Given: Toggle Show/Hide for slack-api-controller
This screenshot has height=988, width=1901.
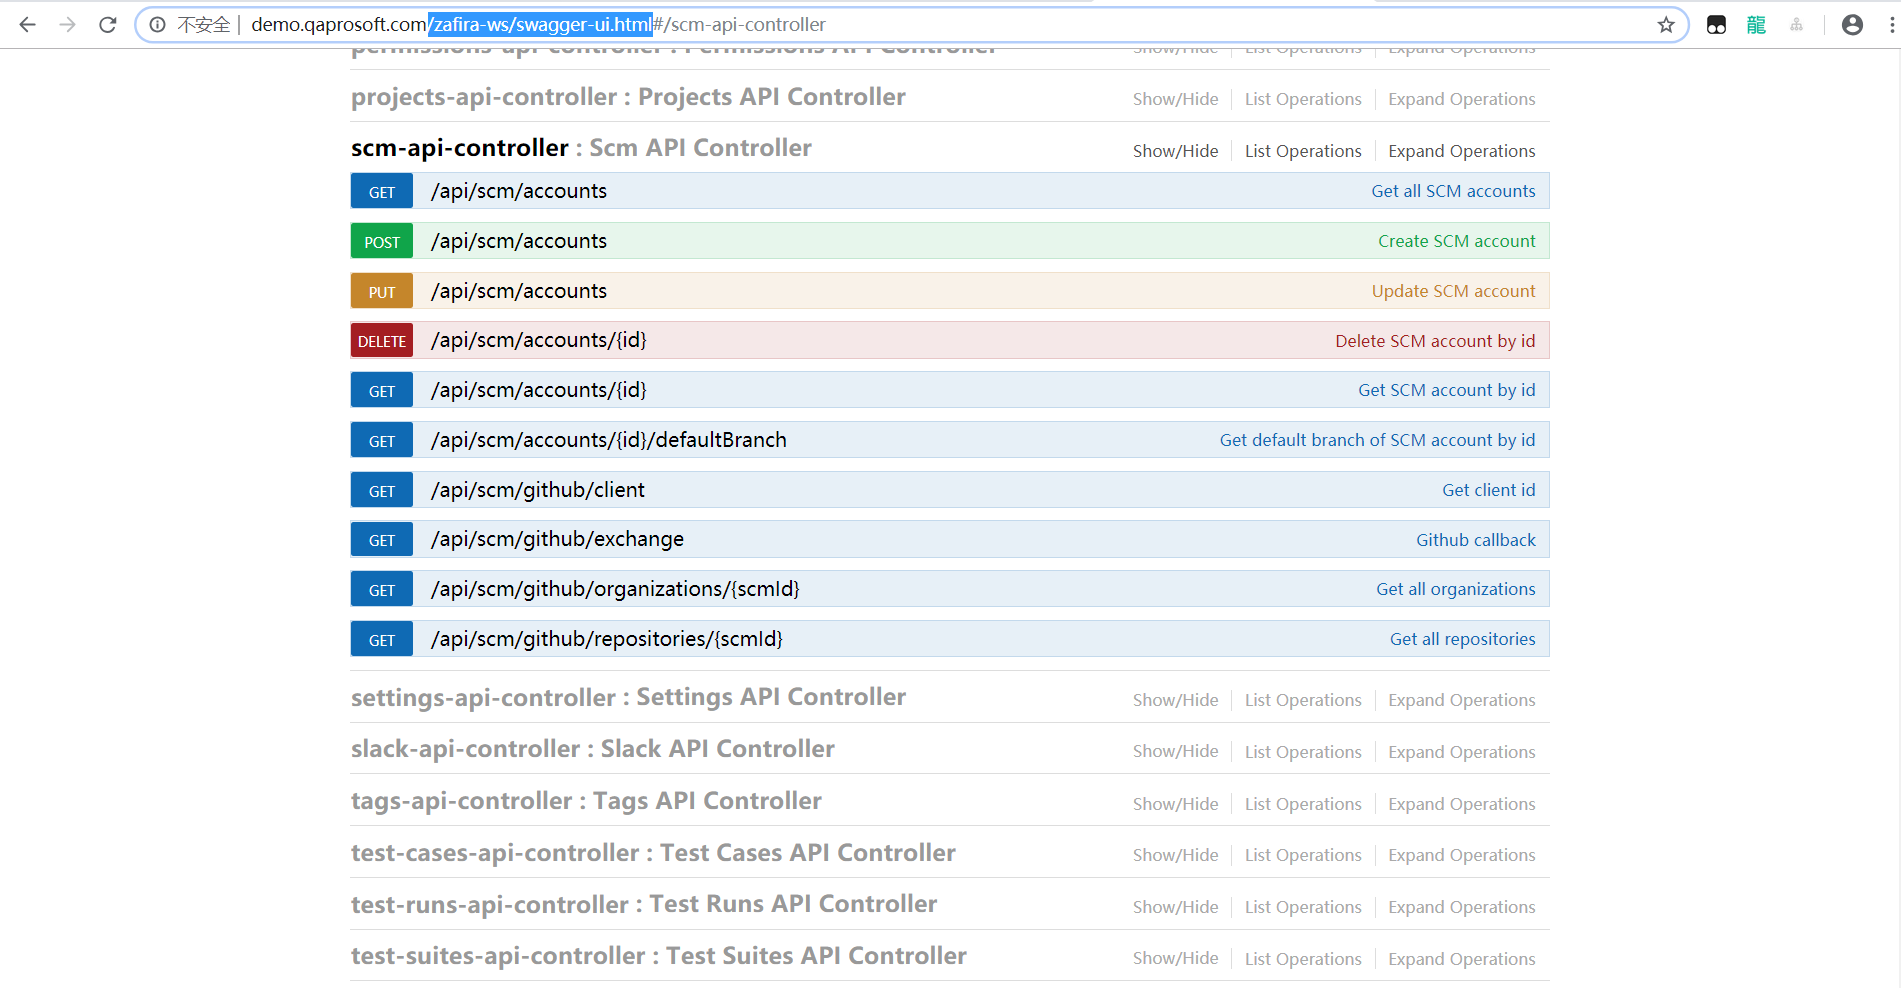Looking at the screenshot, I should (1175, 751).
